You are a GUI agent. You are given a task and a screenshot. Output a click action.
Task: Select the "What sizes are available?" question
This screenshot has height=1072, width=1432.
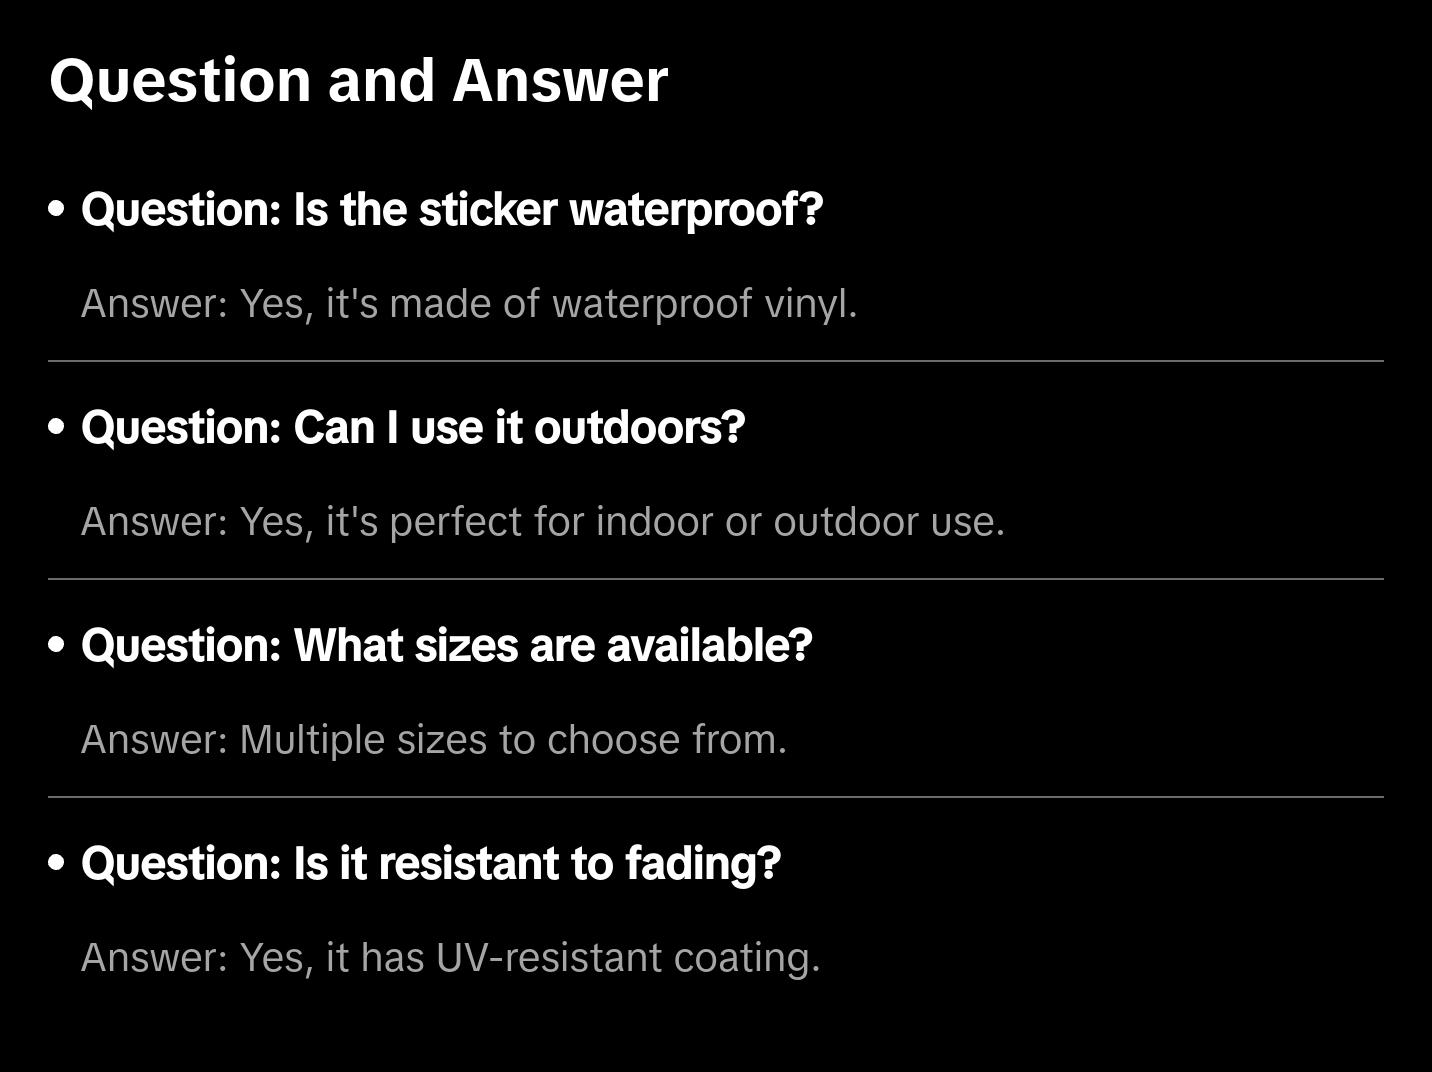click(x=447, y=646)
